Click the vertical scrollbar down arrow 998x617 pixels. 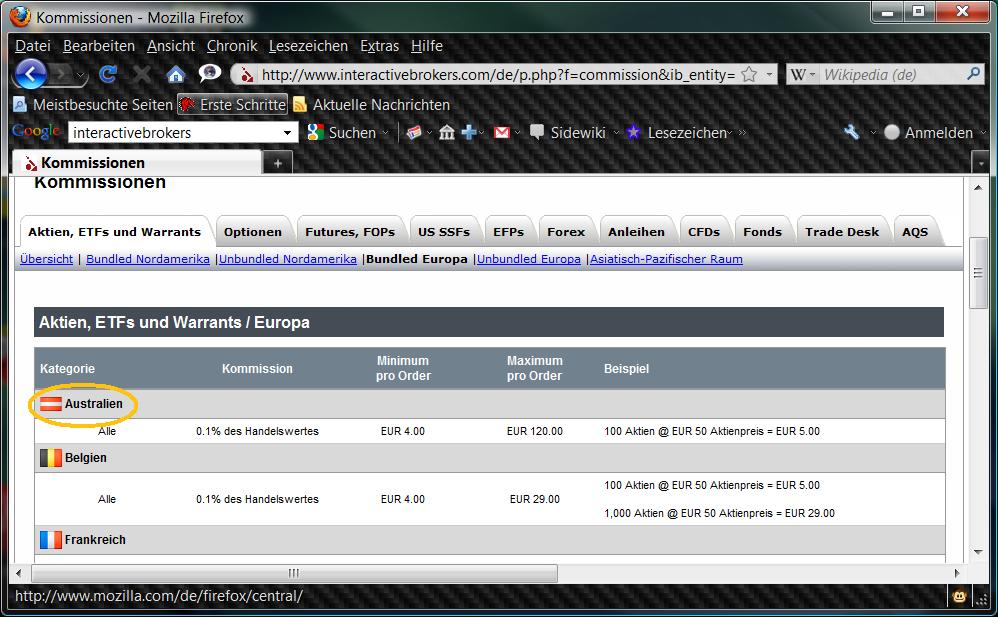[978, 552]
